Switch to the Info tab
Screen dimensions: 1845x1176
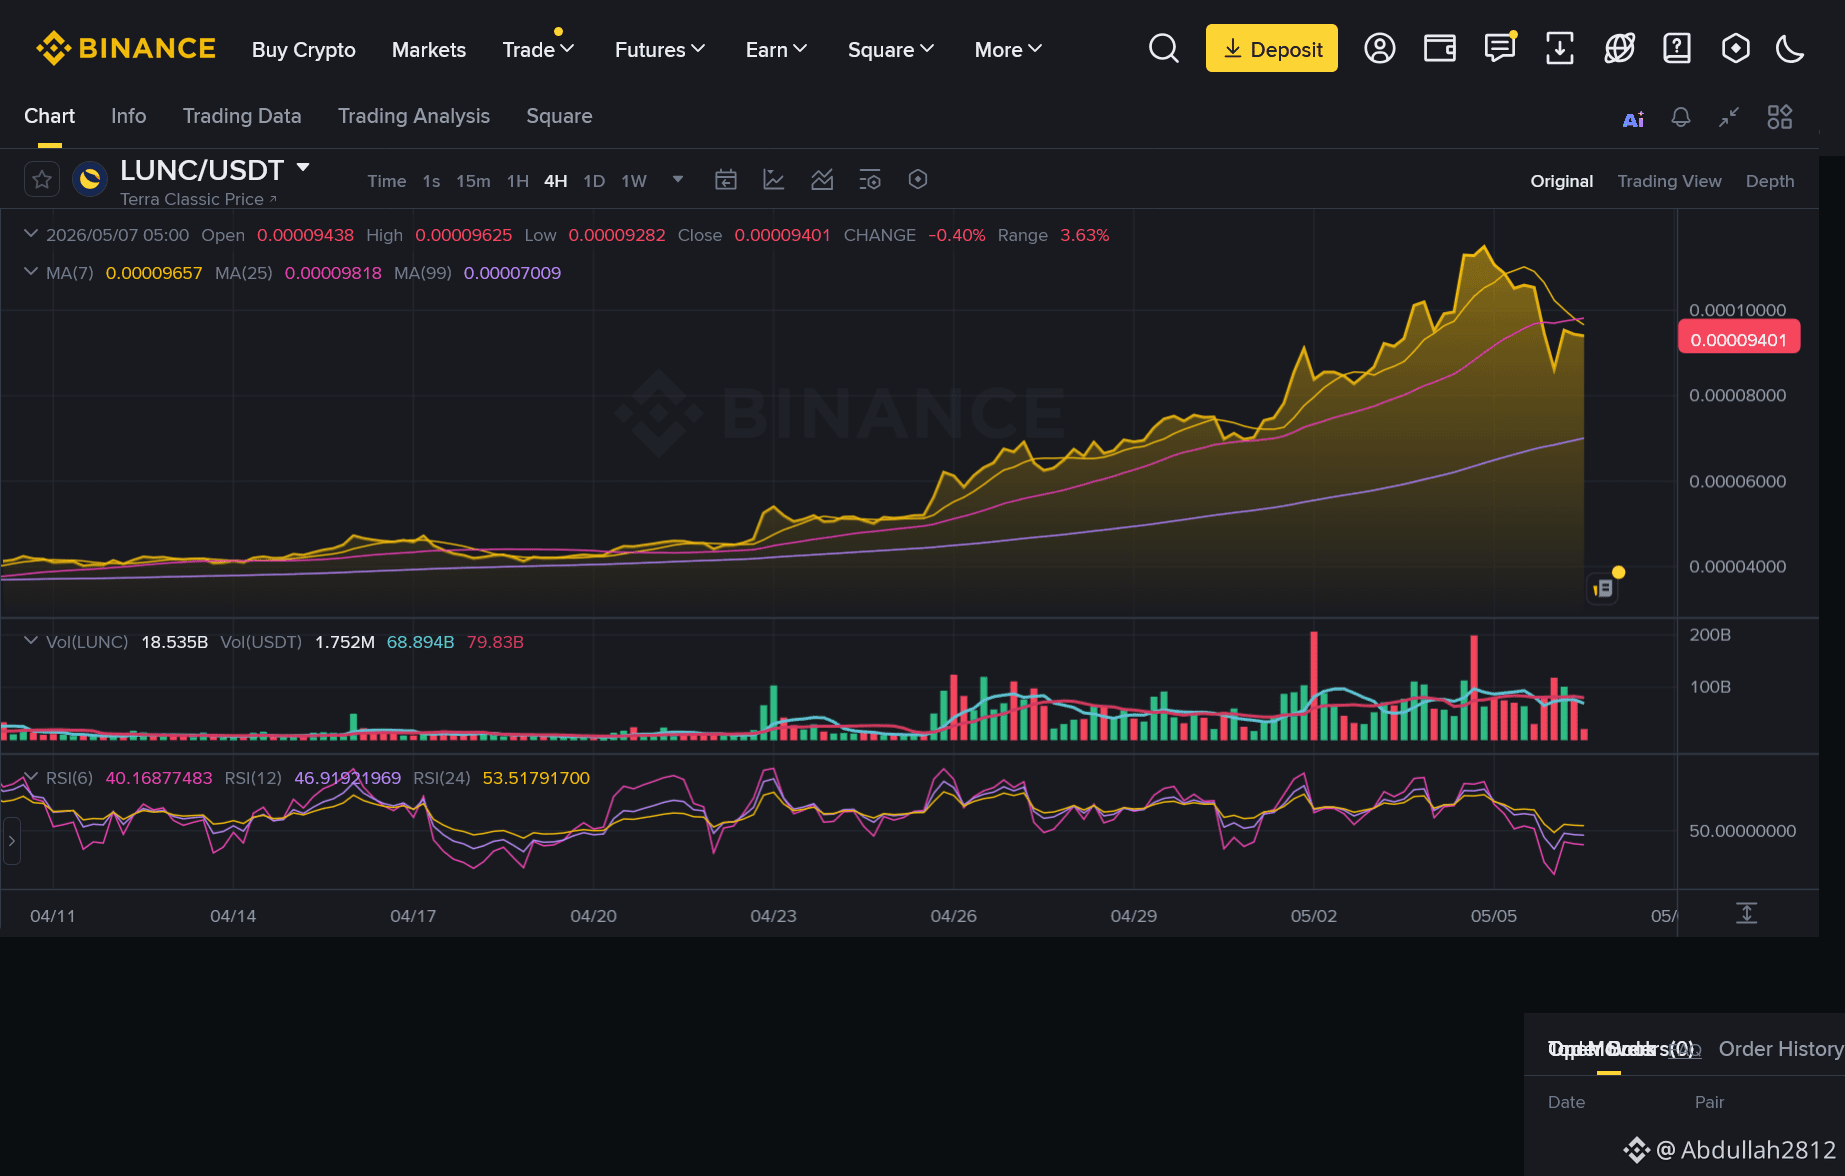coord(129,116)
